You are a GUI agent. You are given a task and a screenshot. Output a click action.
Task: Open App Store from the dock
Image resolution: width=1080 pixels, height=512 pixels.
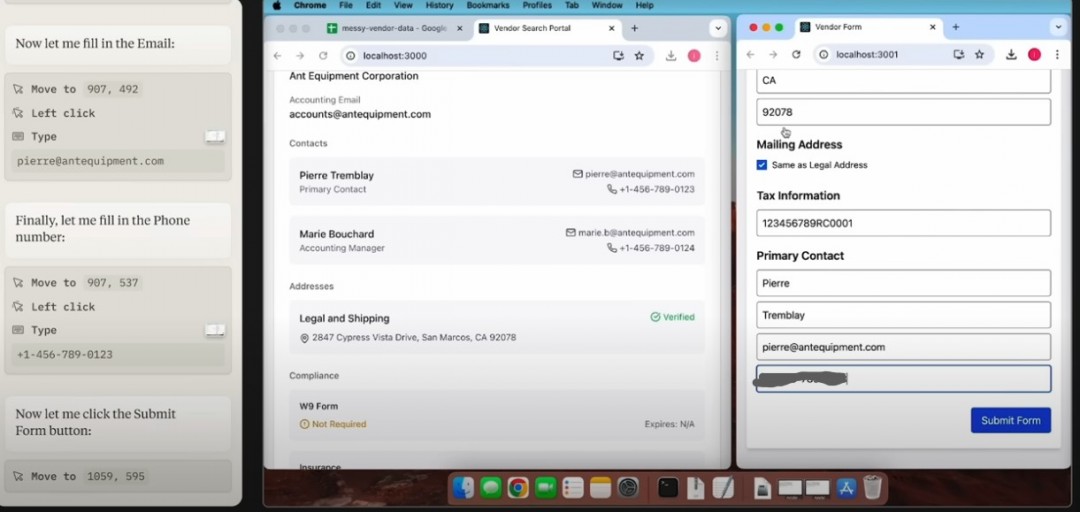[846, 488]
